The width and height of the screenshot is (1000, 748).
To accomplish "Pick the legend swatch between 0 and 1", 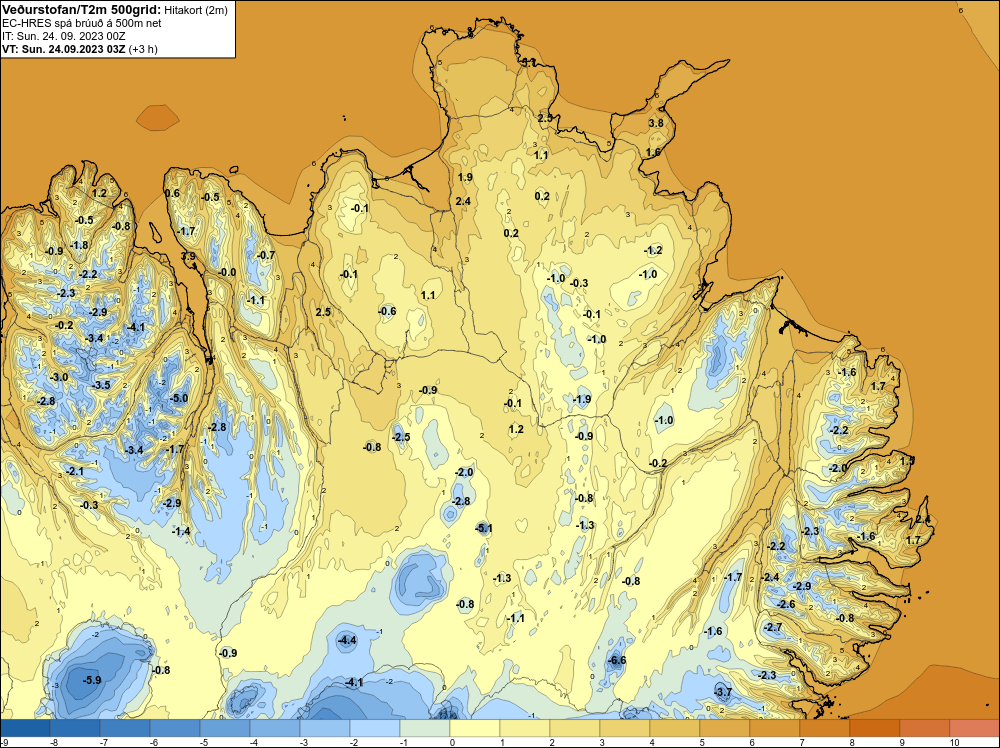I will (475, 728).
